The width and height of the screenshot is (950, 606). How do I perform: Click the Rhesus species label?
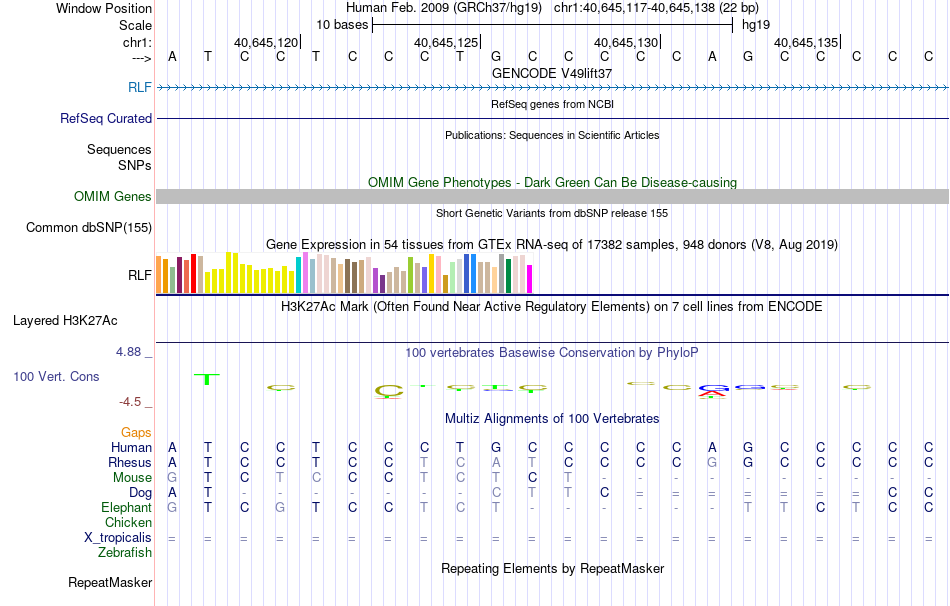pyautogui.click(x=130, y=463)
